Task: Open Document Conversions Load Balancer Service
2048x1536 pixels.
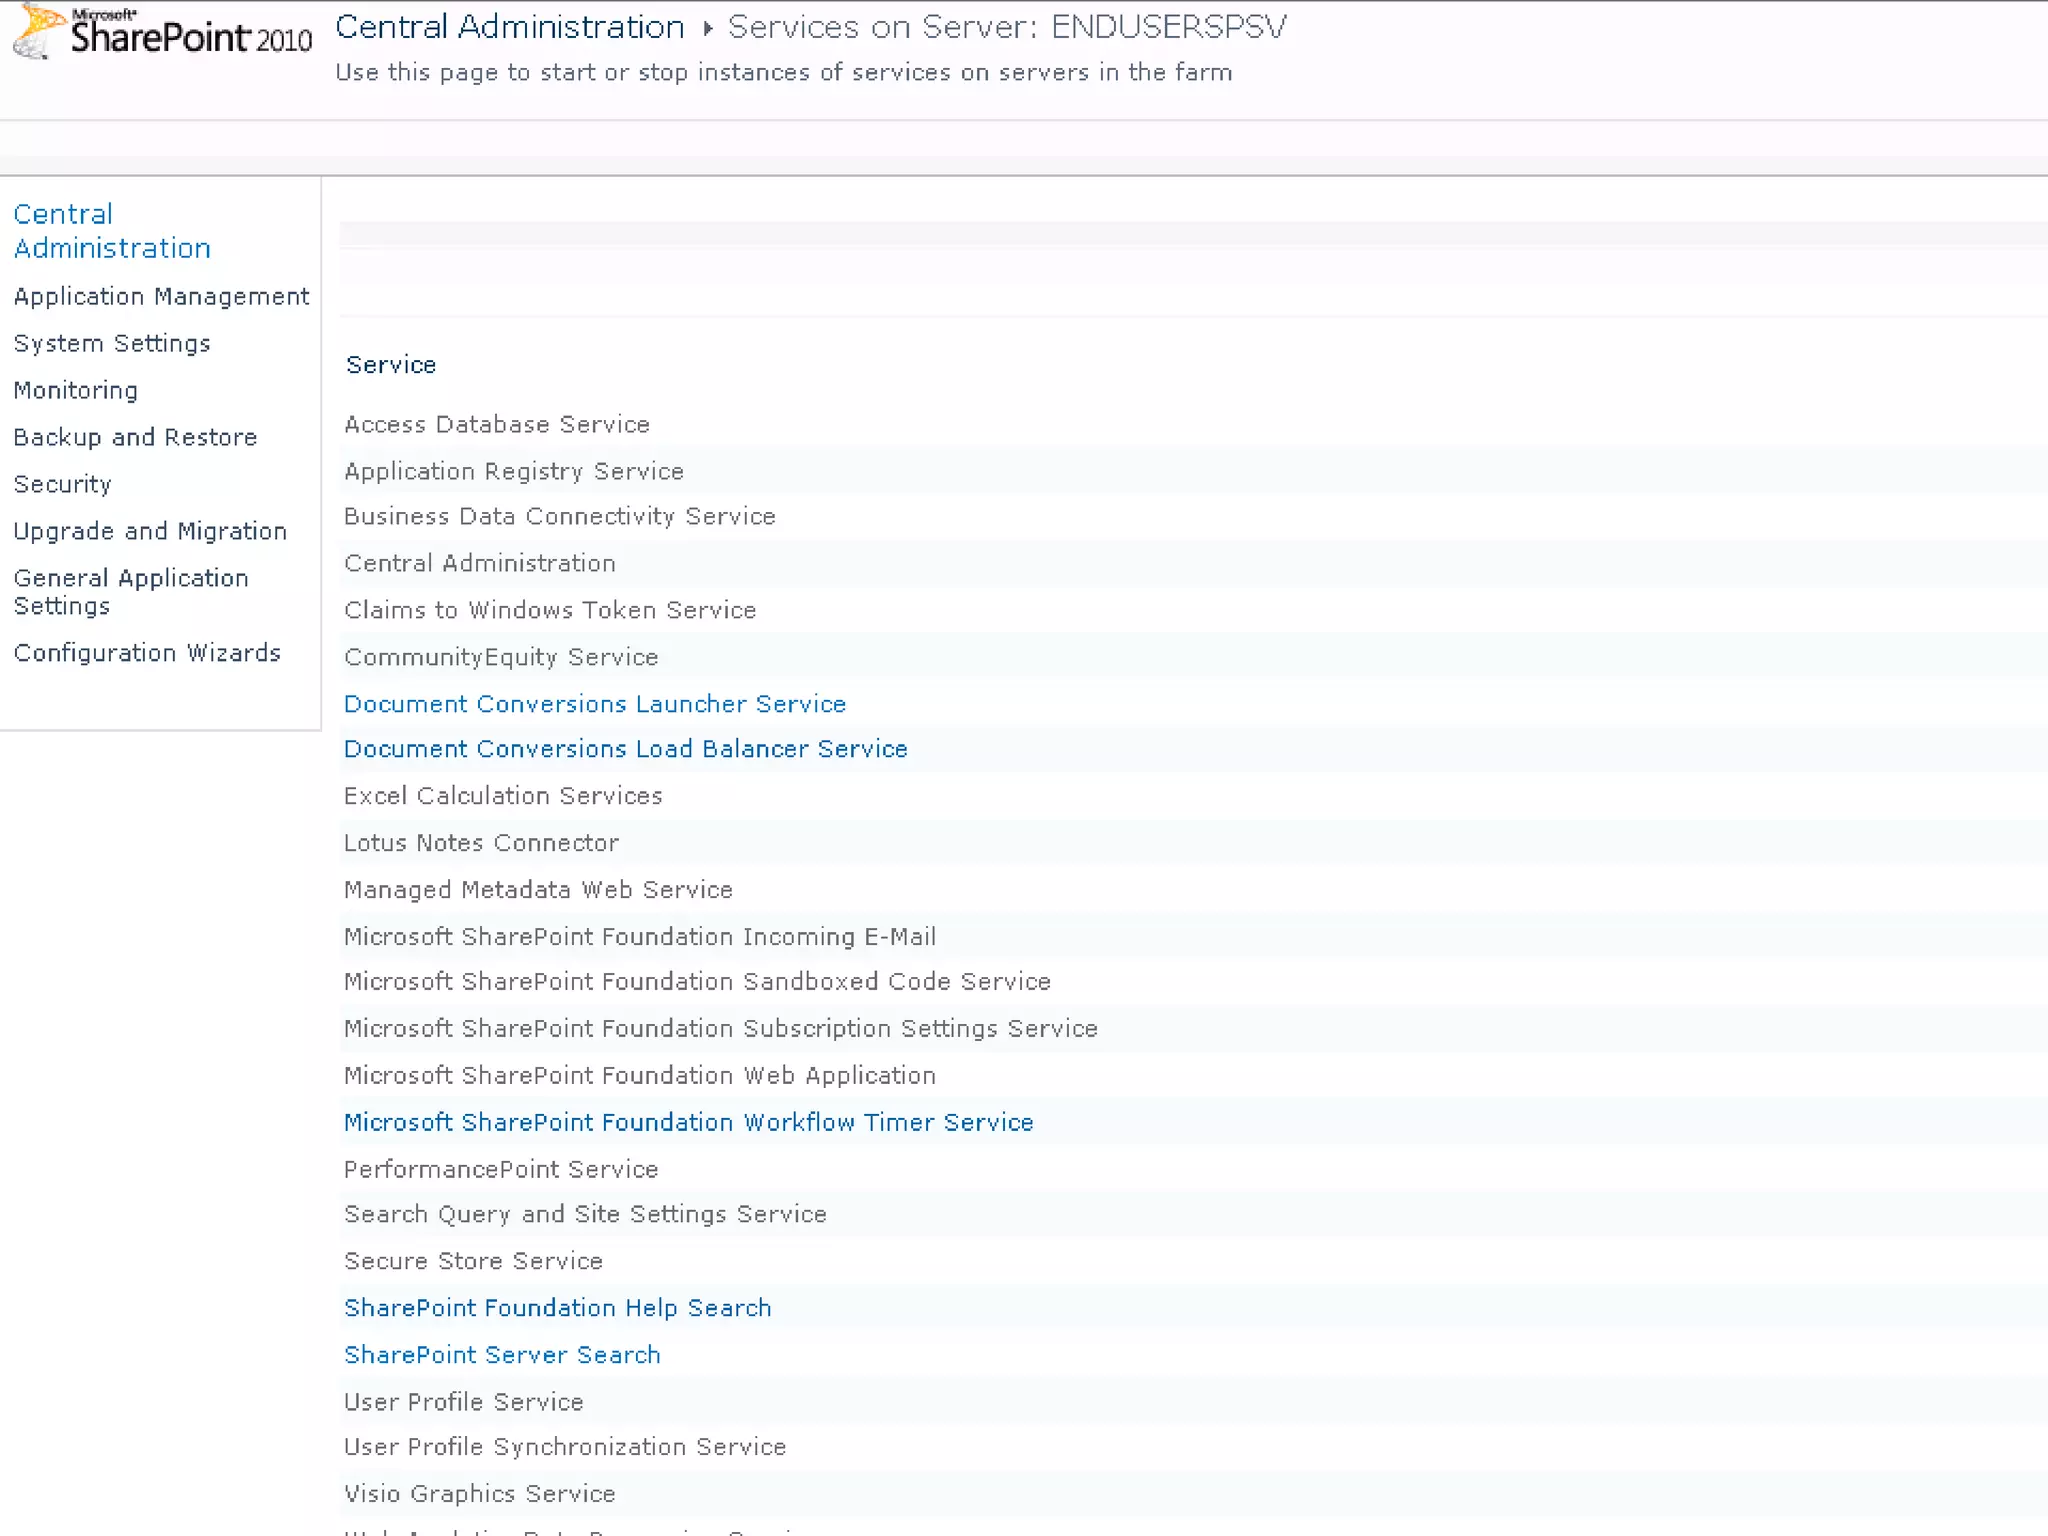Action: pyautogui.click(x=625, y=749)
